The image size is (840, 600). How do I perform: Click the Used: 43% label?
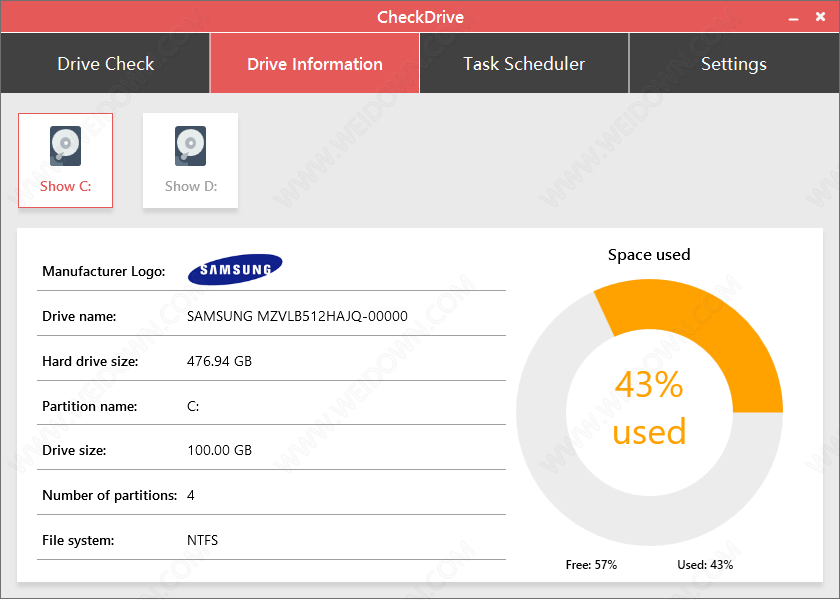(705, 565)
